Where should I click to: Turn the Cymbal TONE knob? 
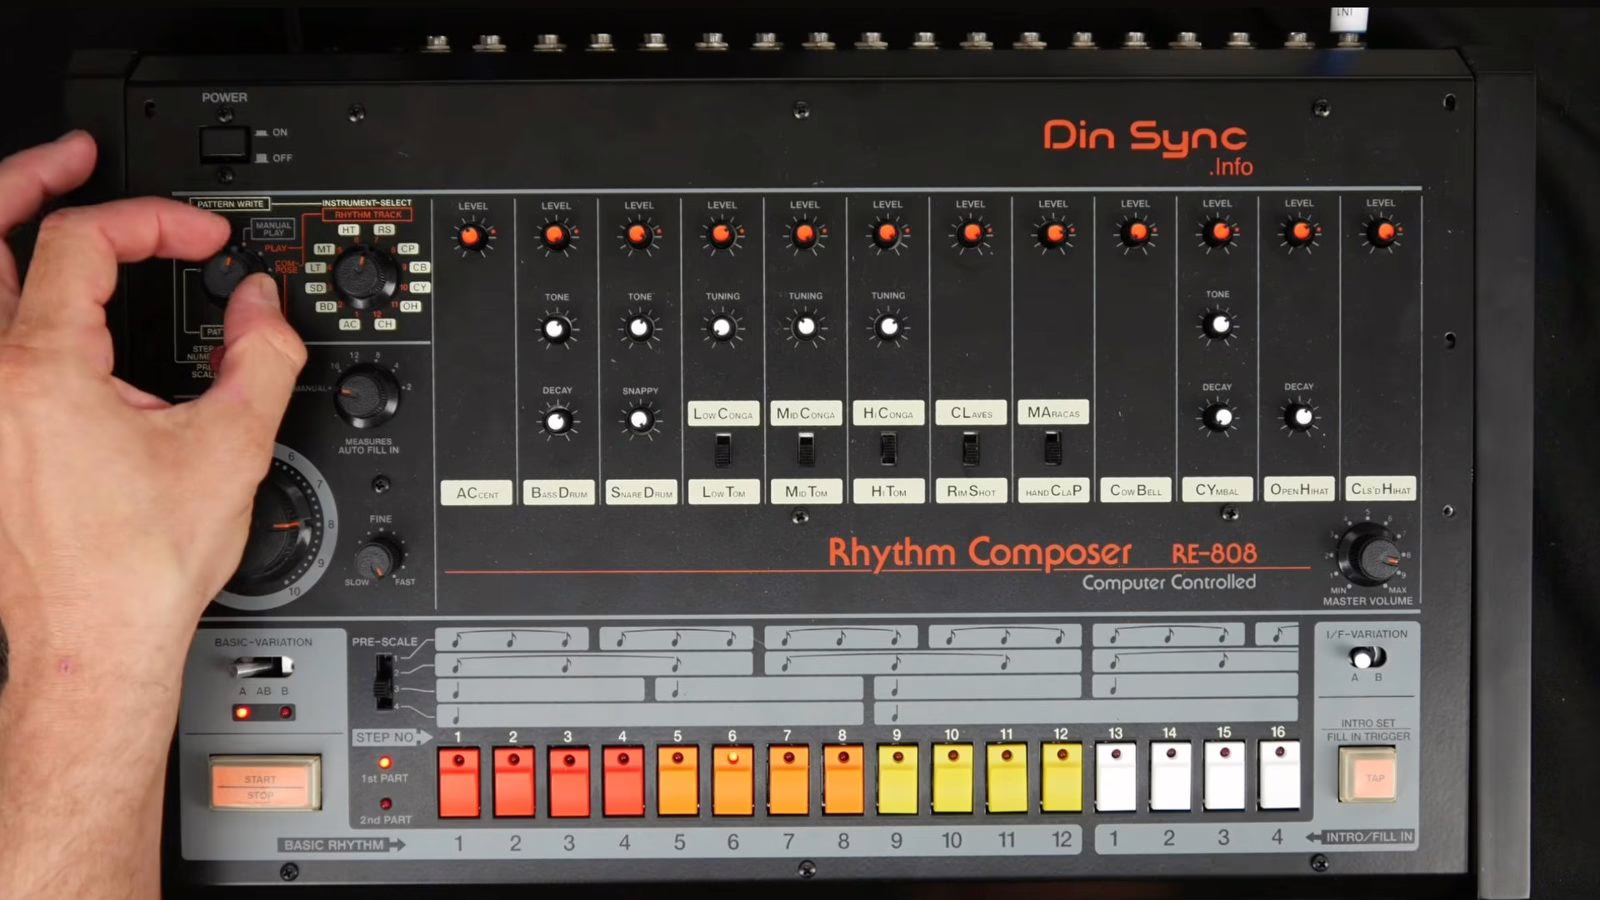tap(1218, 325)
